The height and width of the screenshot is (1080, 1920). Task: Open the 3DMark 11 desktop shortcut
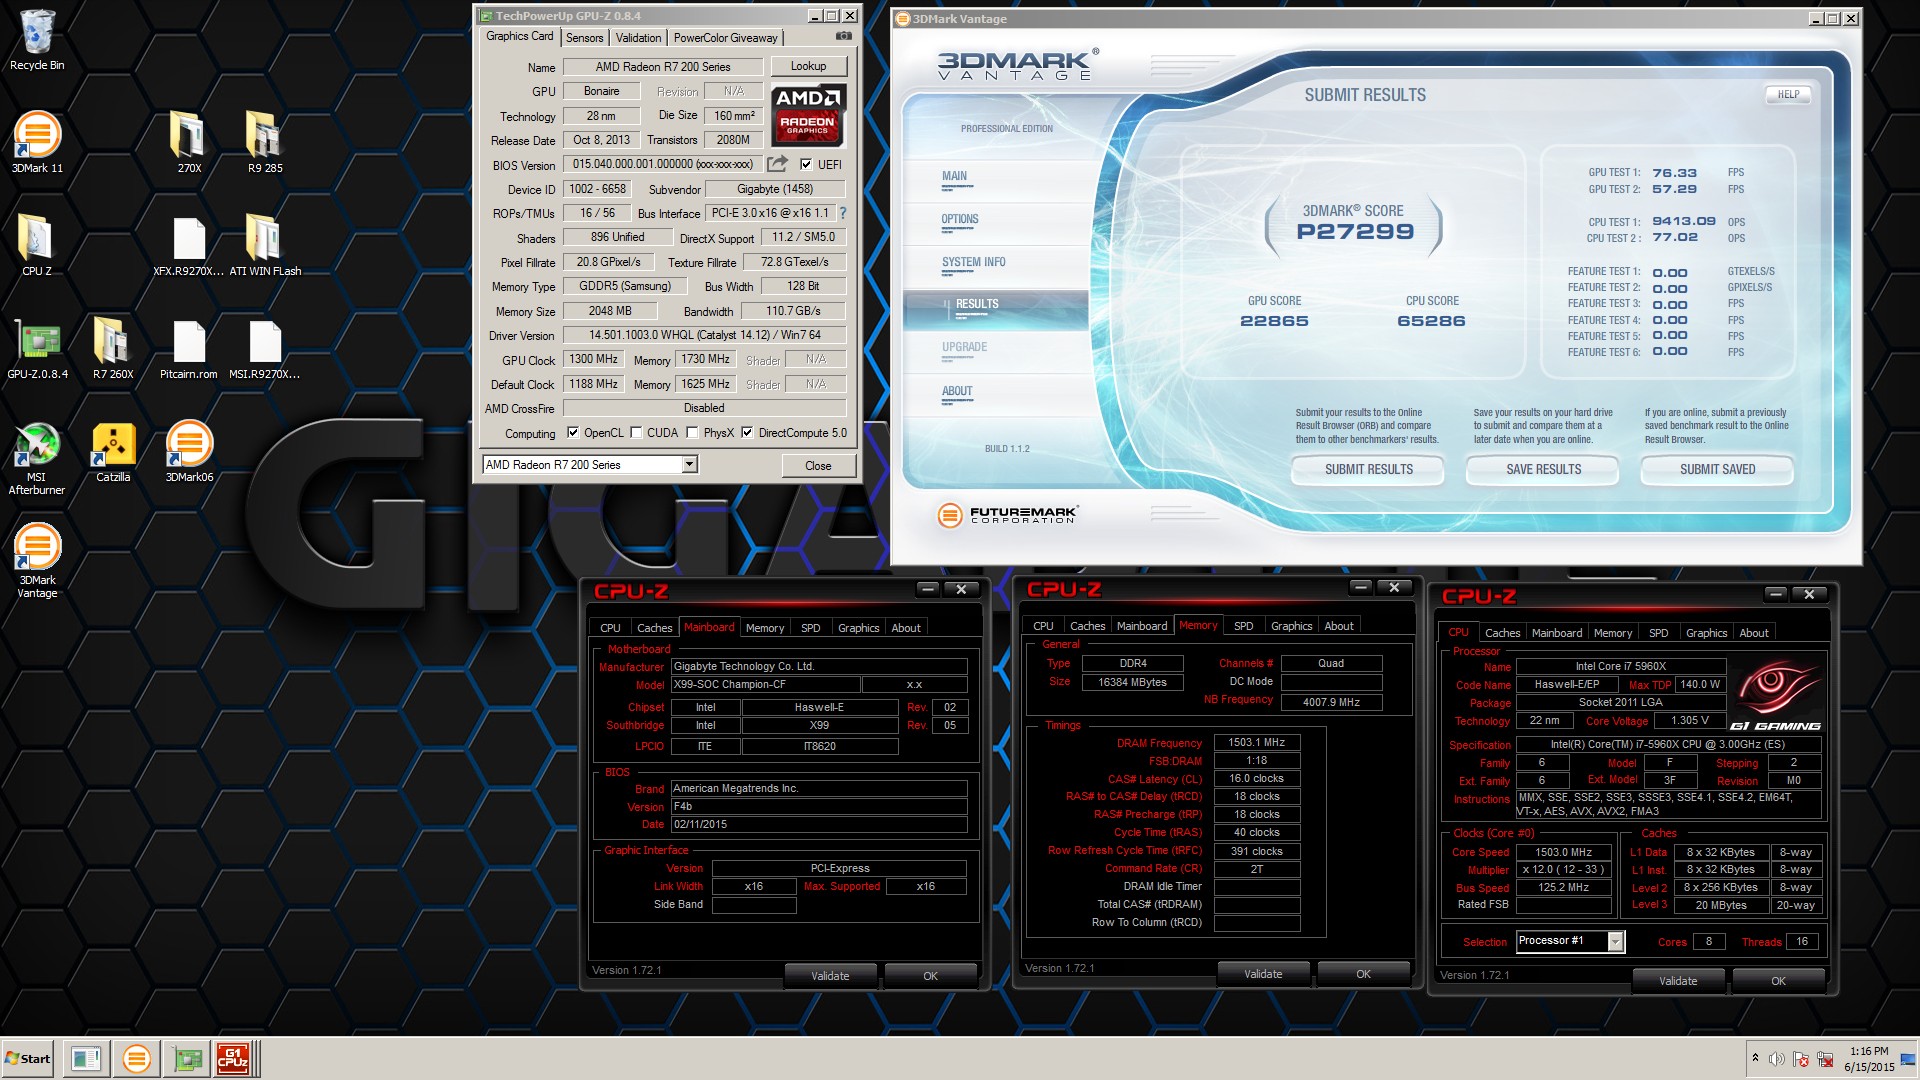(x=37, y=142)
